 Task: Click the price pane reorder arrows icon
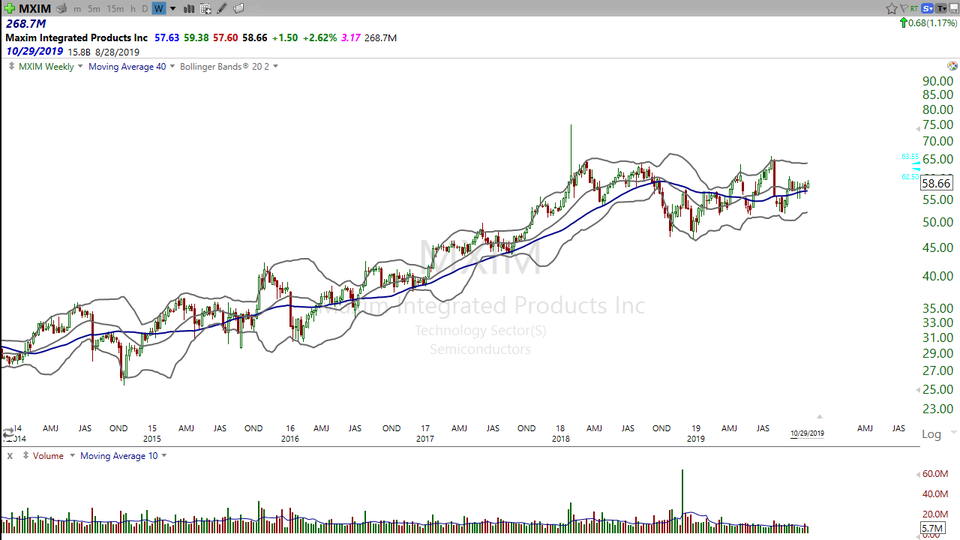coord(11,66)
